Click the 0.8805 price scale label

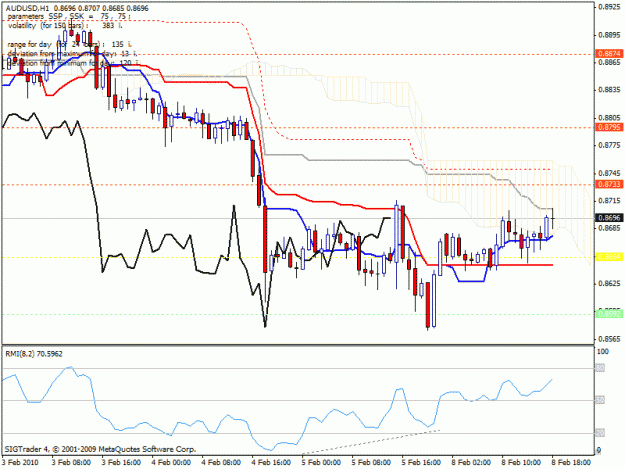click(609, 118)
